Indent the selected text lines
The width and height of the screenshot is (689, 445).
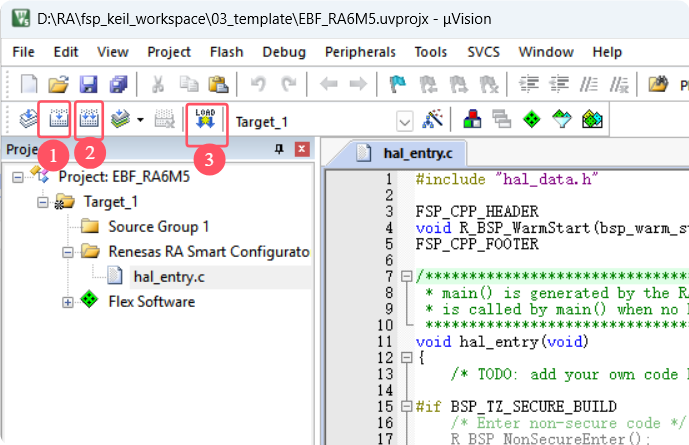point(529,83)
